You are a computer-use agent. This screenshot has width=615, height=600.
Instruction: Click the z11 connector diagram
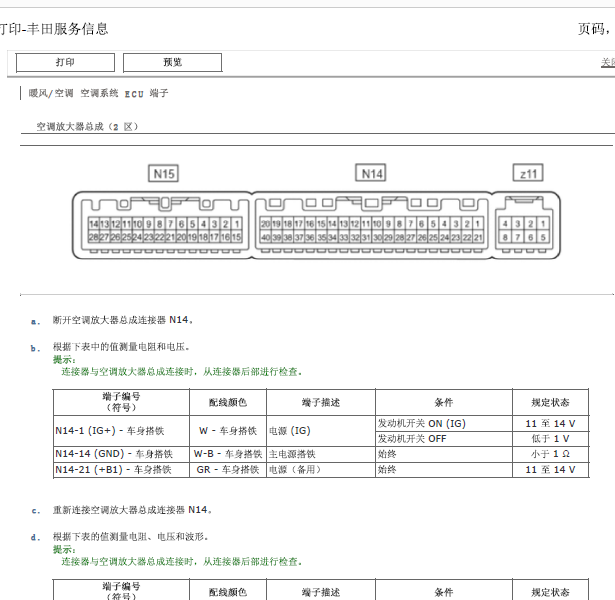point(526,225)
